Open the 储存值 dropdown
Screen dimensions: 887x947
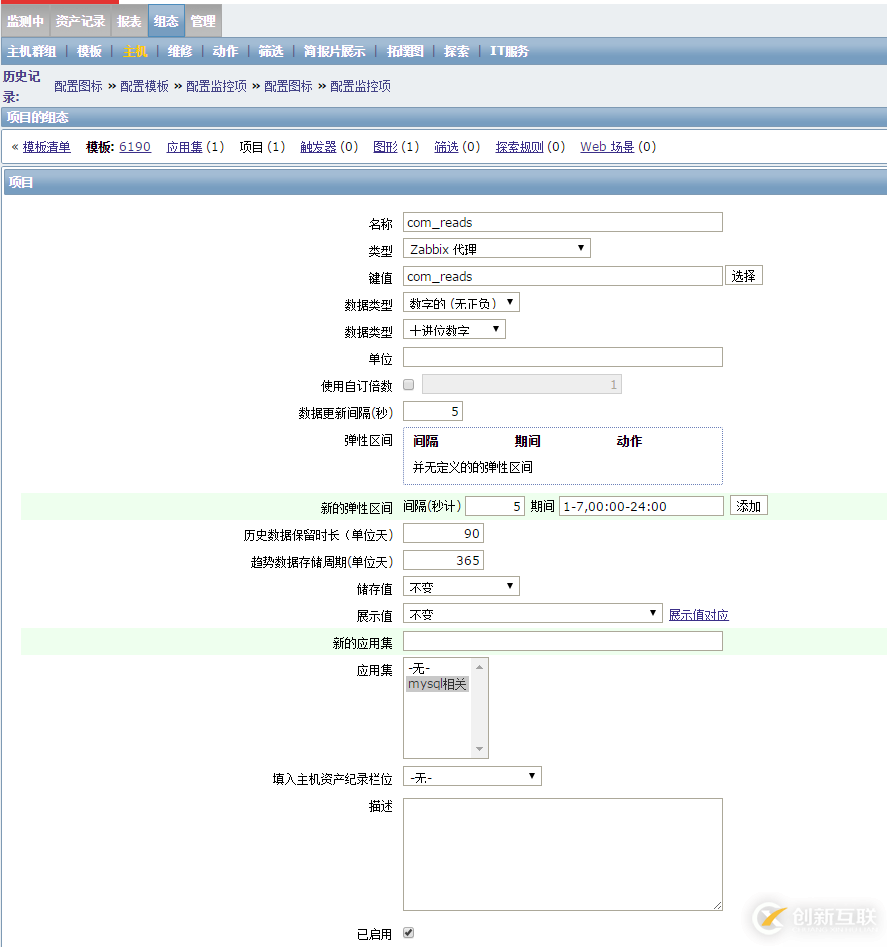(461, 586)
